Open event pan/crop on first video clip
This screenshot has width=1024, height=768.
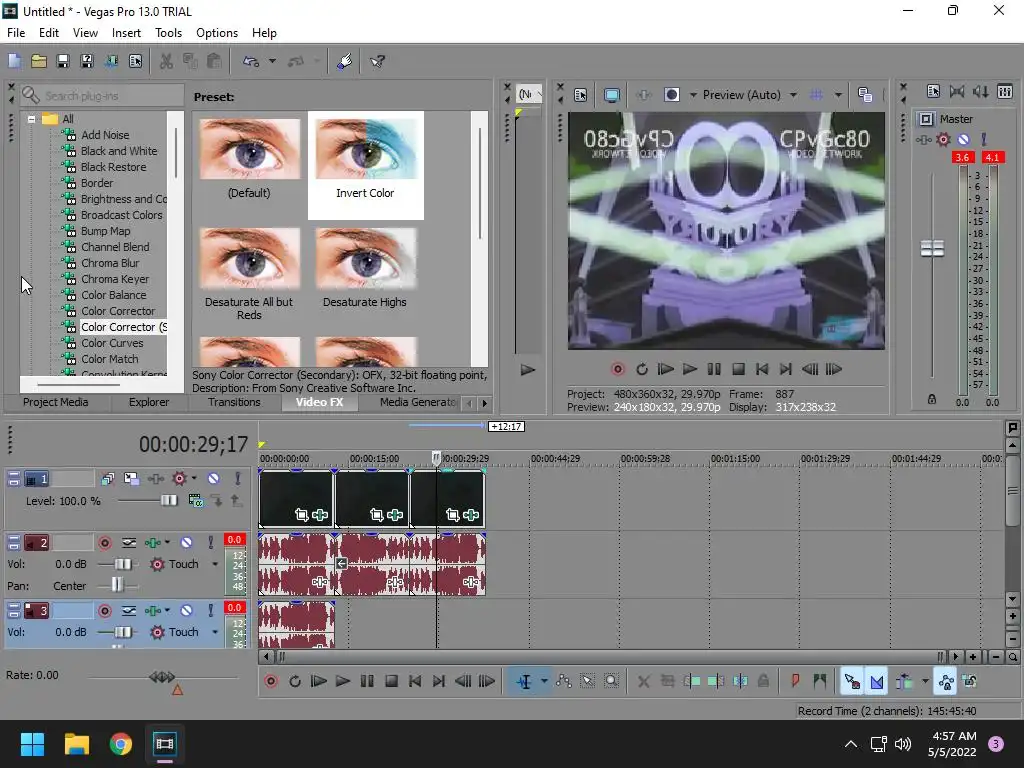point(301,515)
